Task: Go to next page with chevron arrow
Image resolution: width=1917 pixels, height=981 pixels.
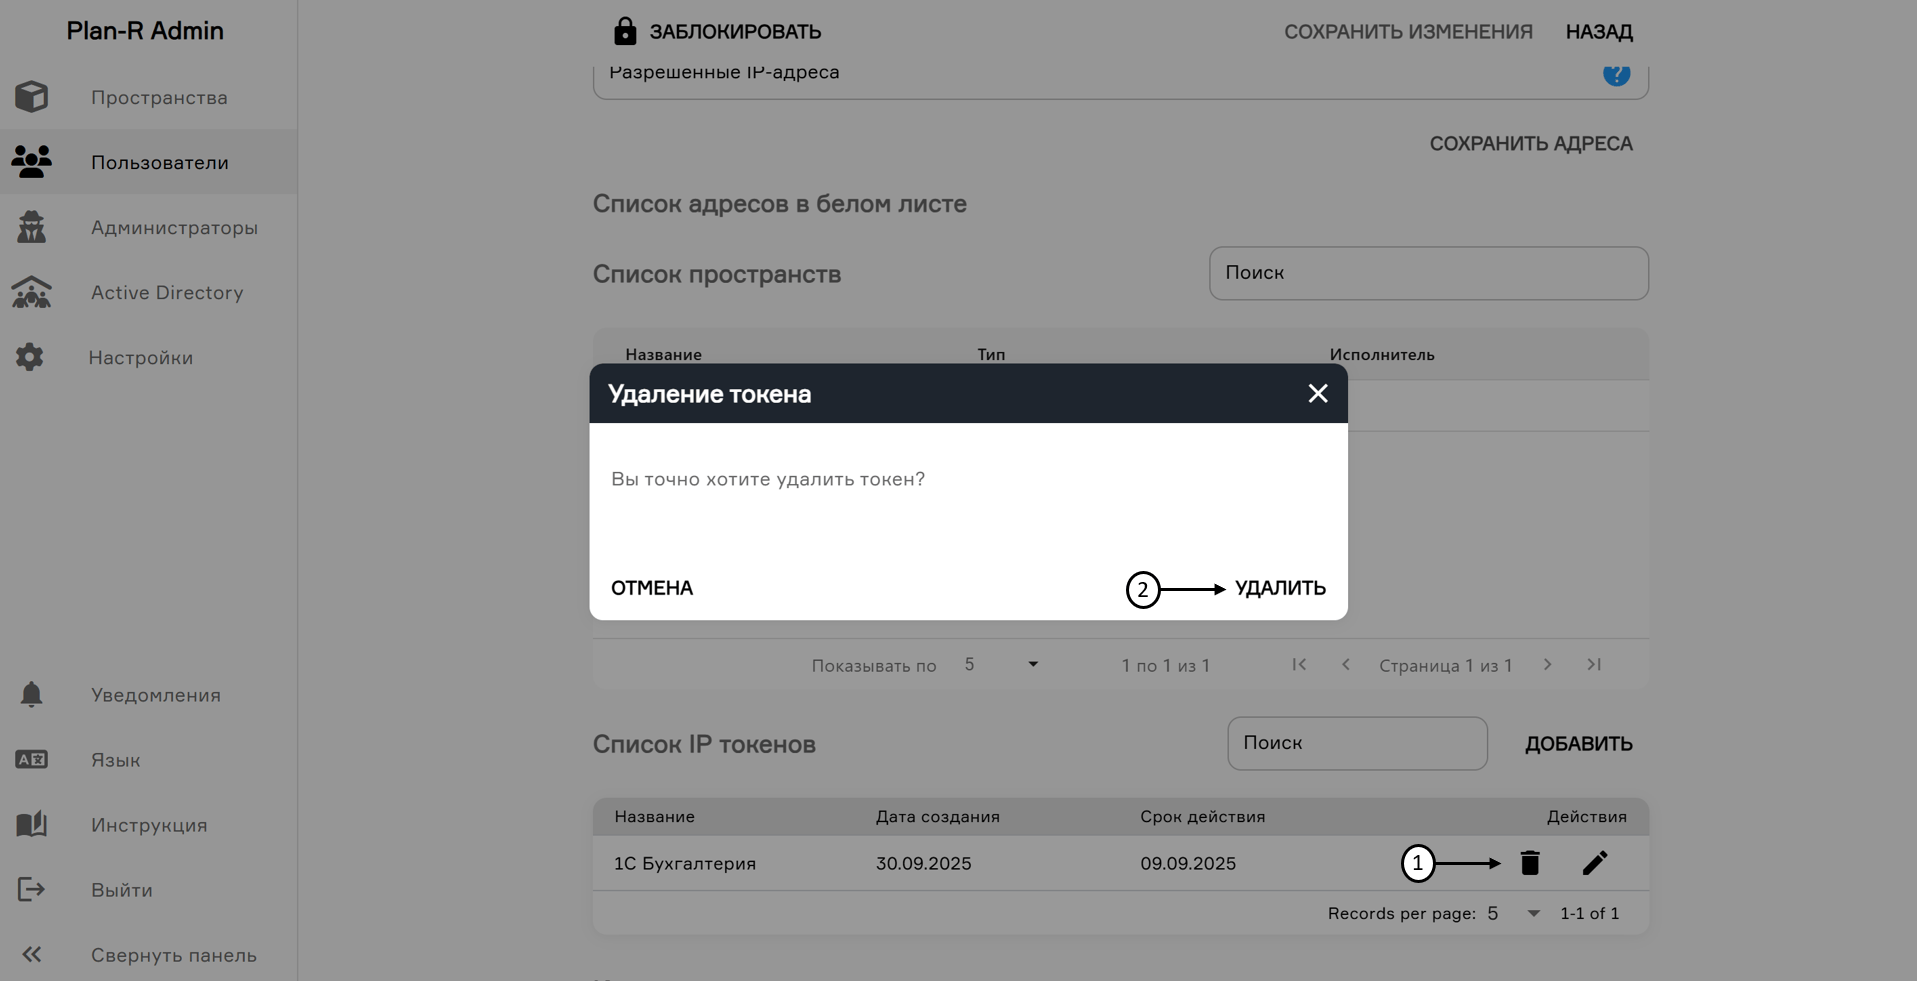Action: [1548, 664]
